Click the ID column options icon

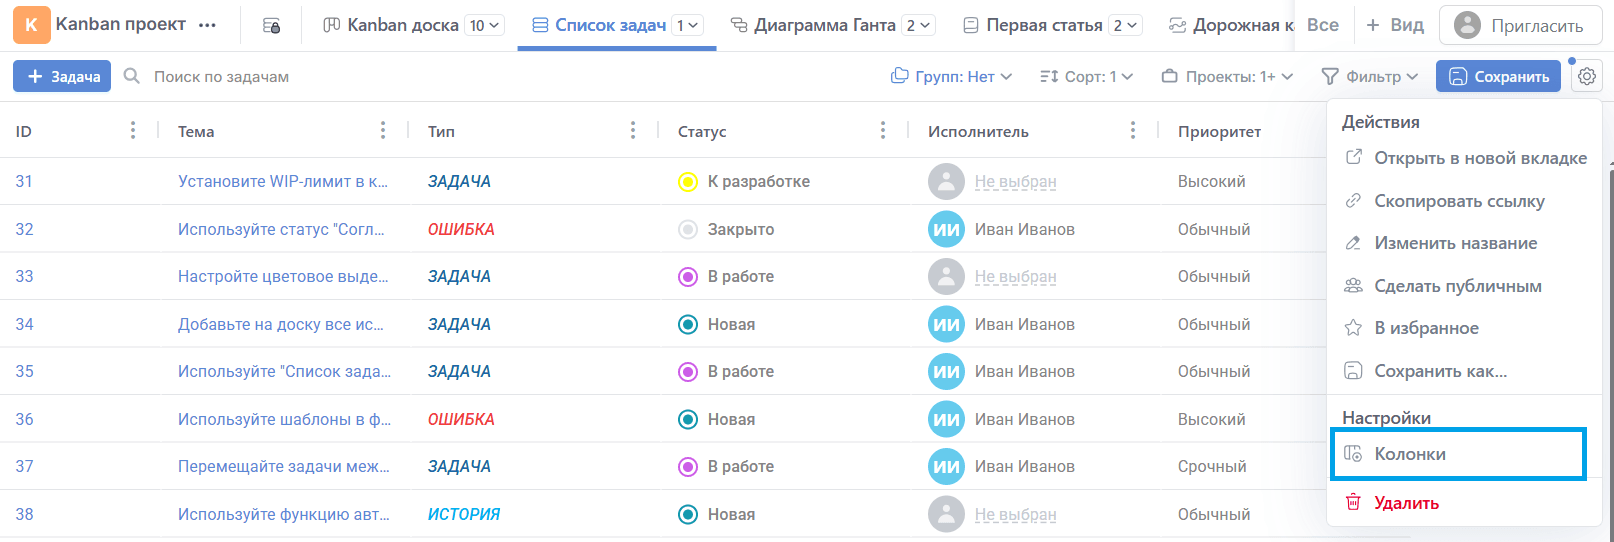pyautogui.click(x=133, y=130)
